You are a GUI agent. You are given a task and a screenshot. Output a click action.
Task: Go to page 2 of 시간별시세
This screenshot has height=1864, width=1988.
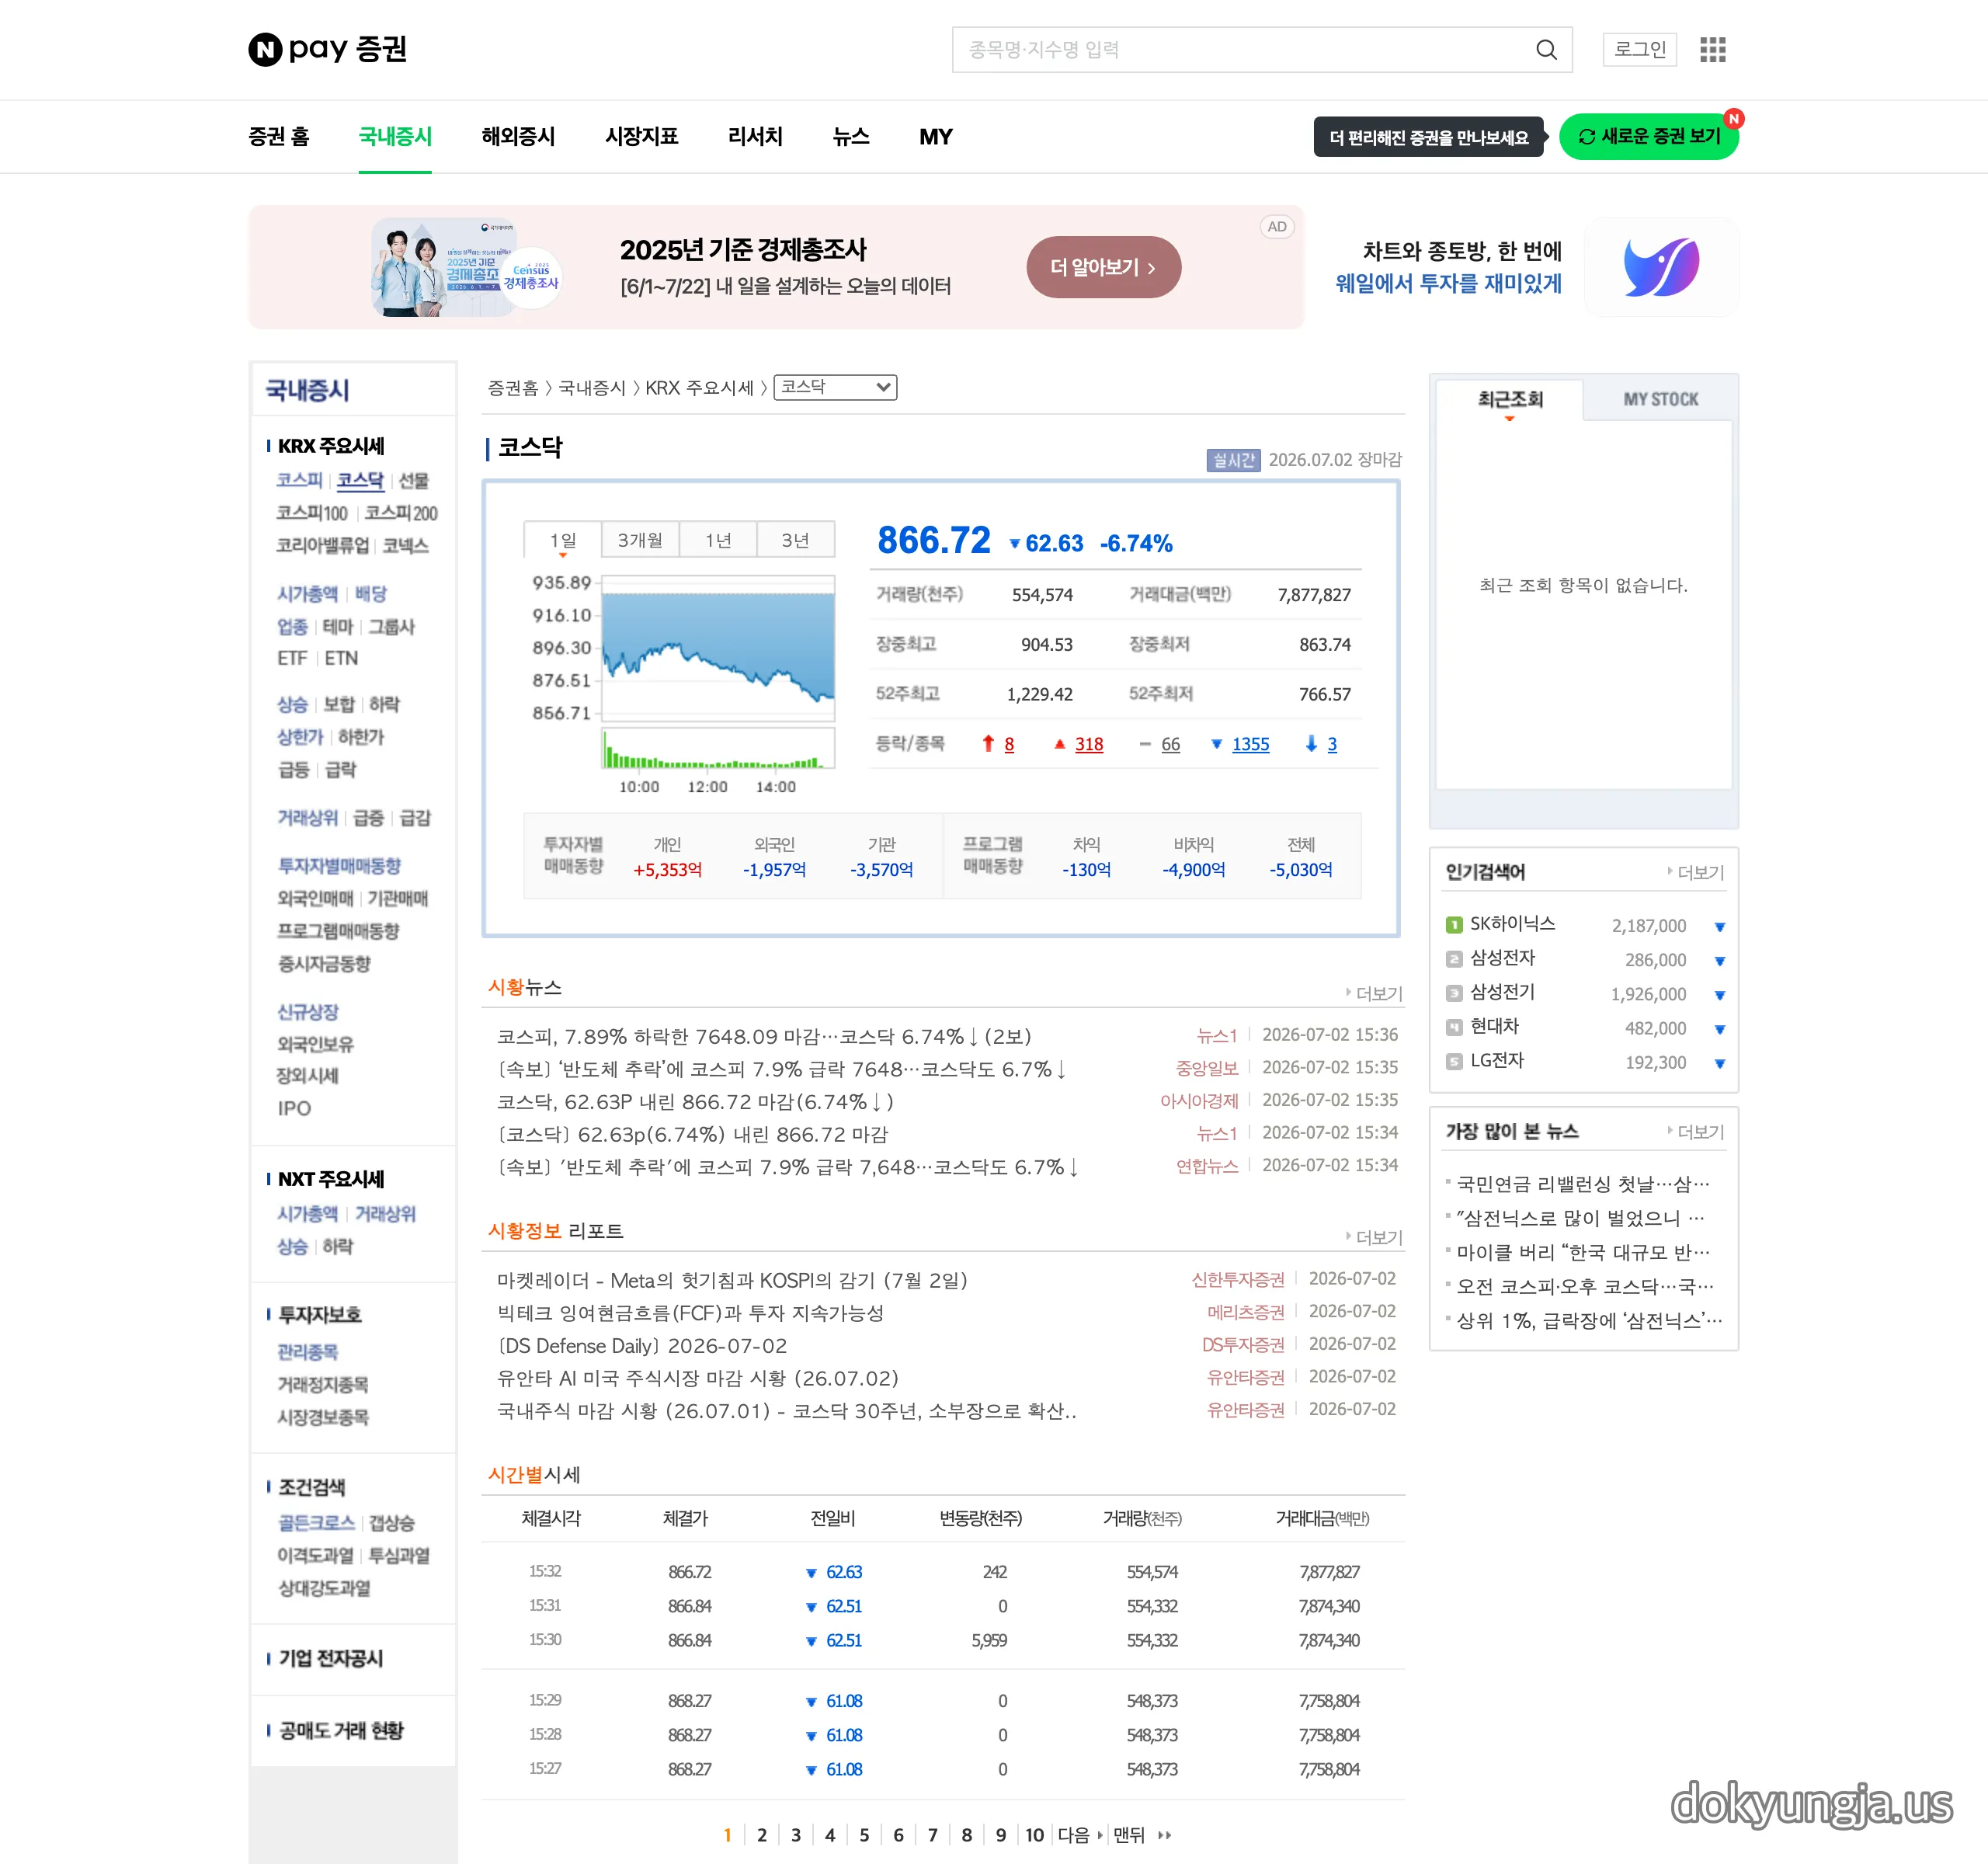pos(762,1835)
